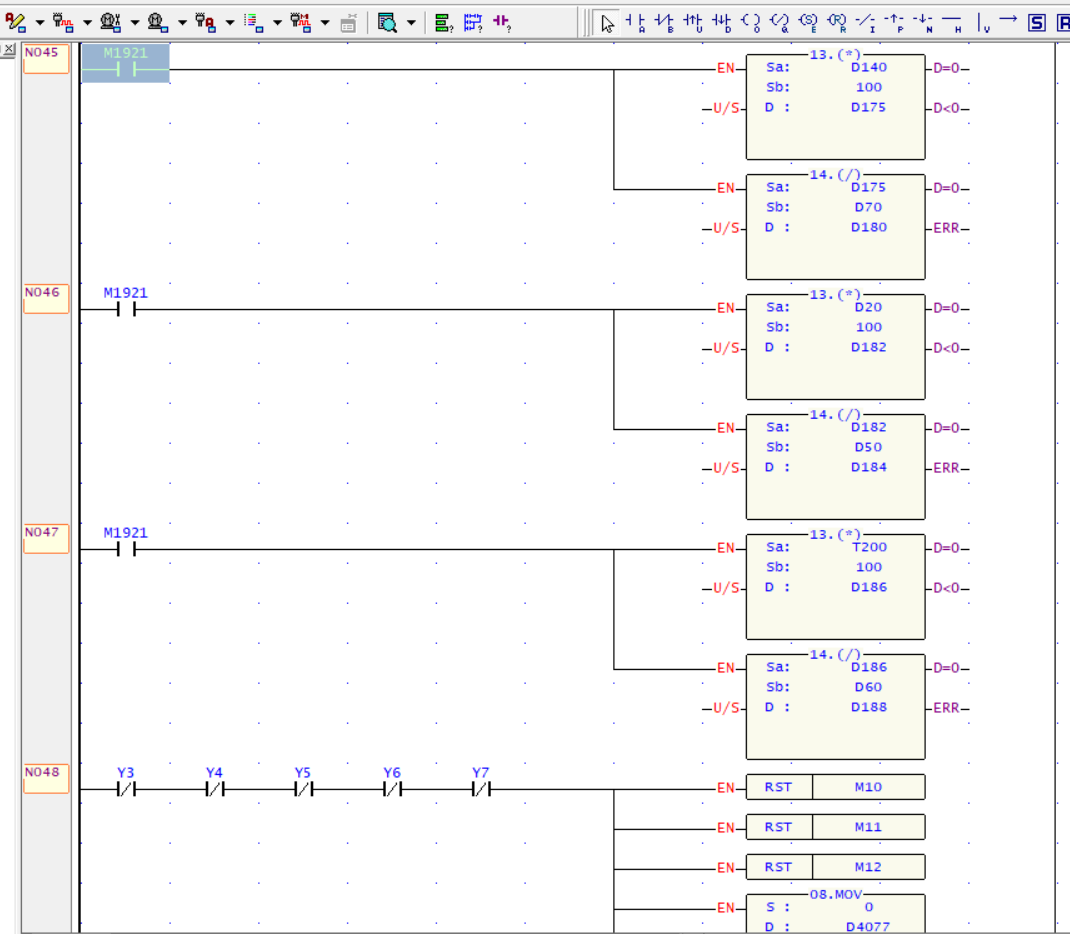
Task: Pick the normally open contact A tool
Action: (x=635, y=23)
